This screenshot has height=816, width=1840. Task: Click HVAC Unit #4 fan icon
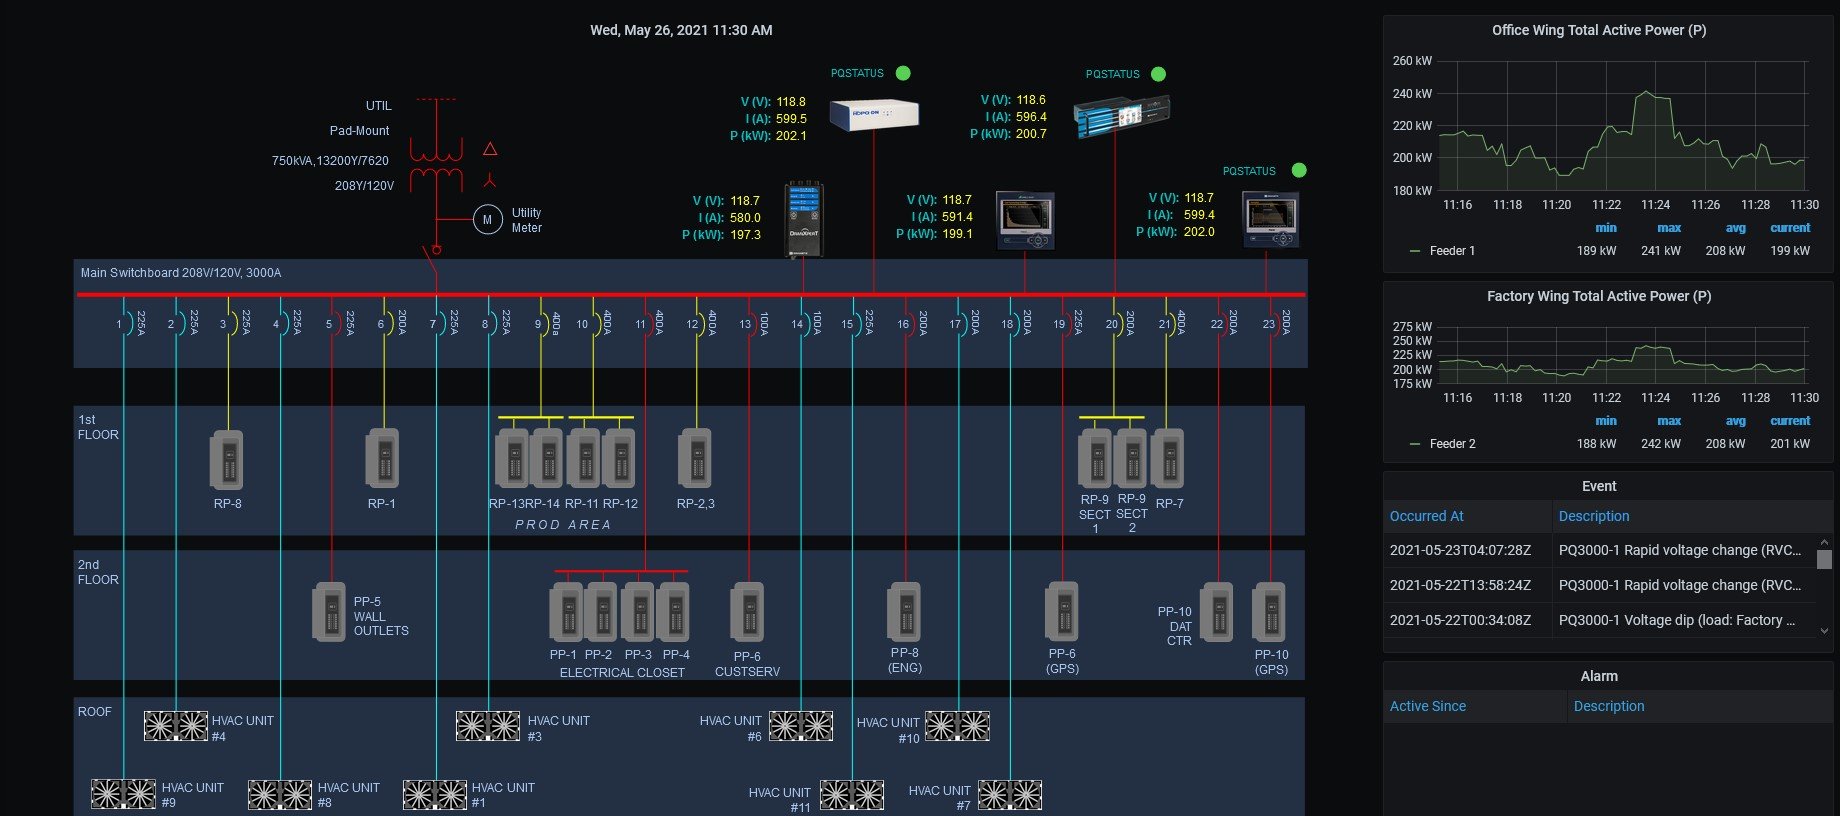[x=176, y=726]
